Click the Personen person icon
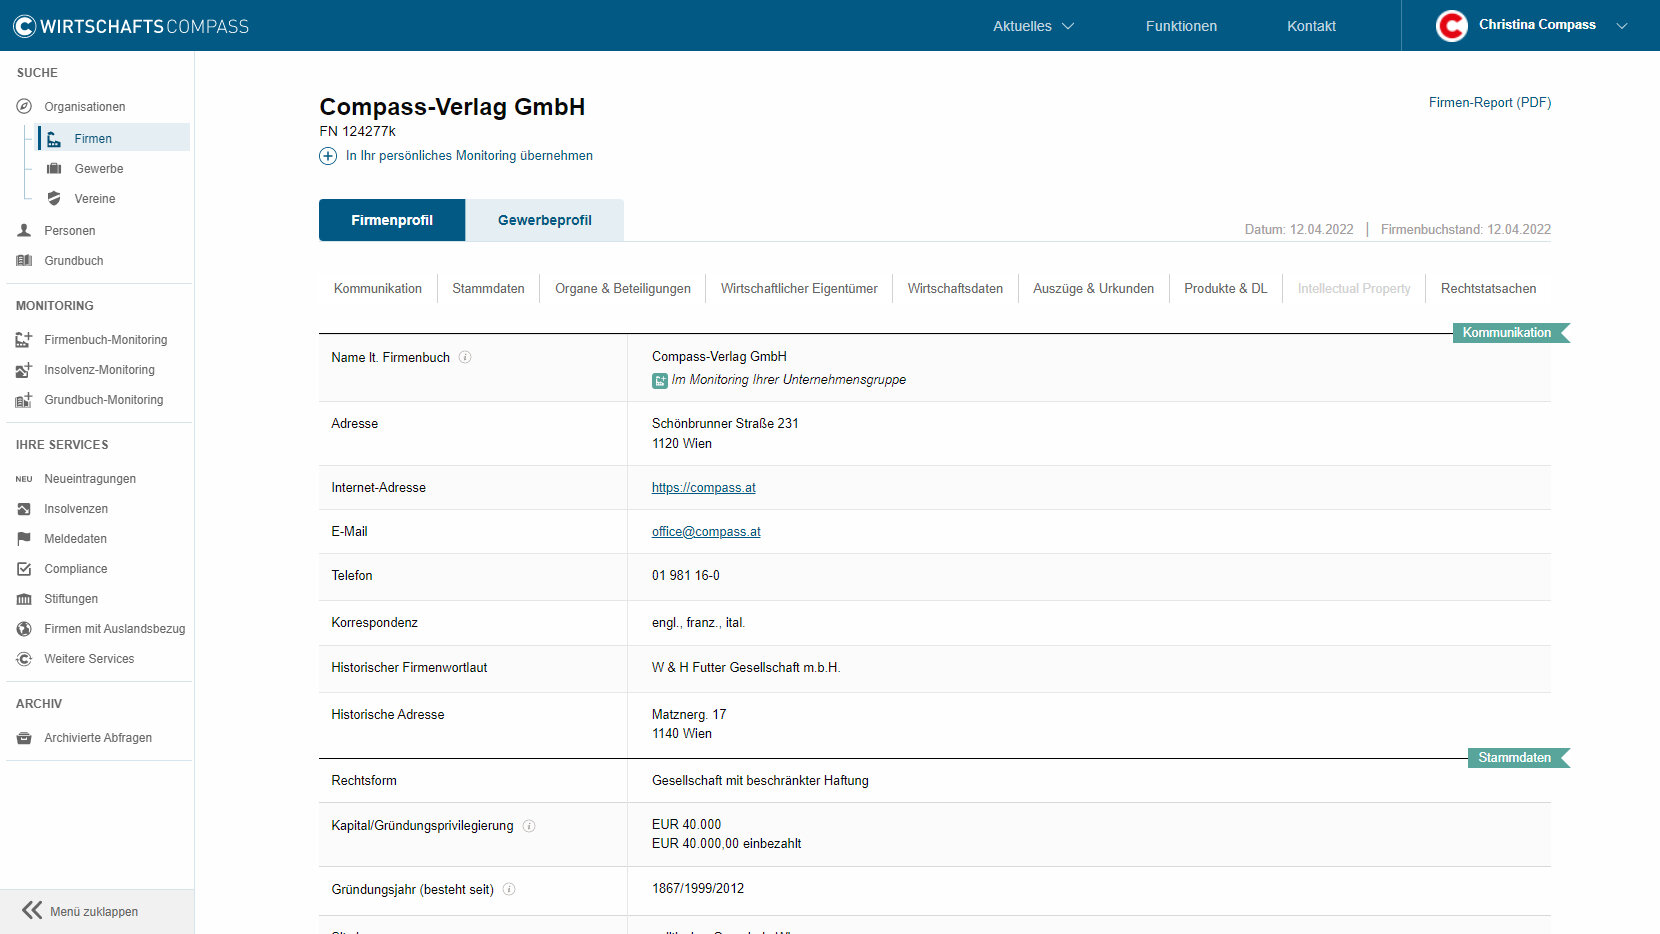Screen dimensions: 1660x934 pyautogui.click(x=24, y=230)
